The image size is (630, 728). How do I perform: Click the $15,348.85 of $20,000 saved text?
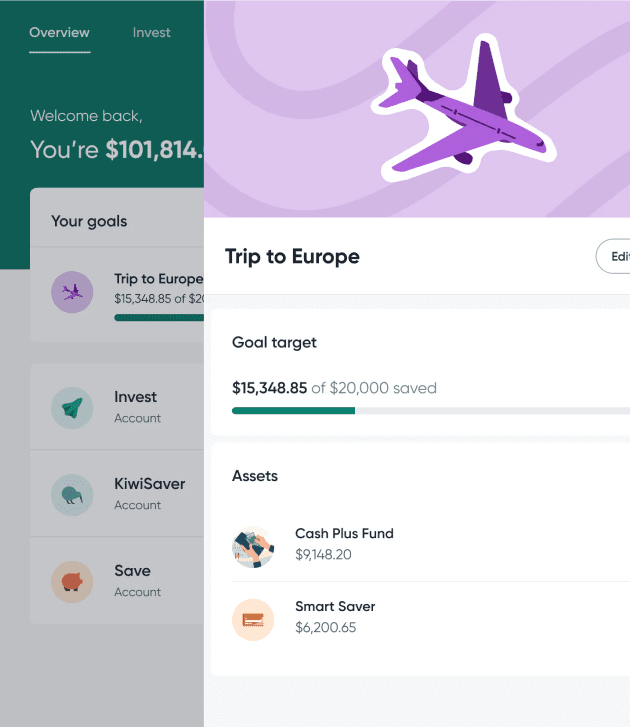334,388
